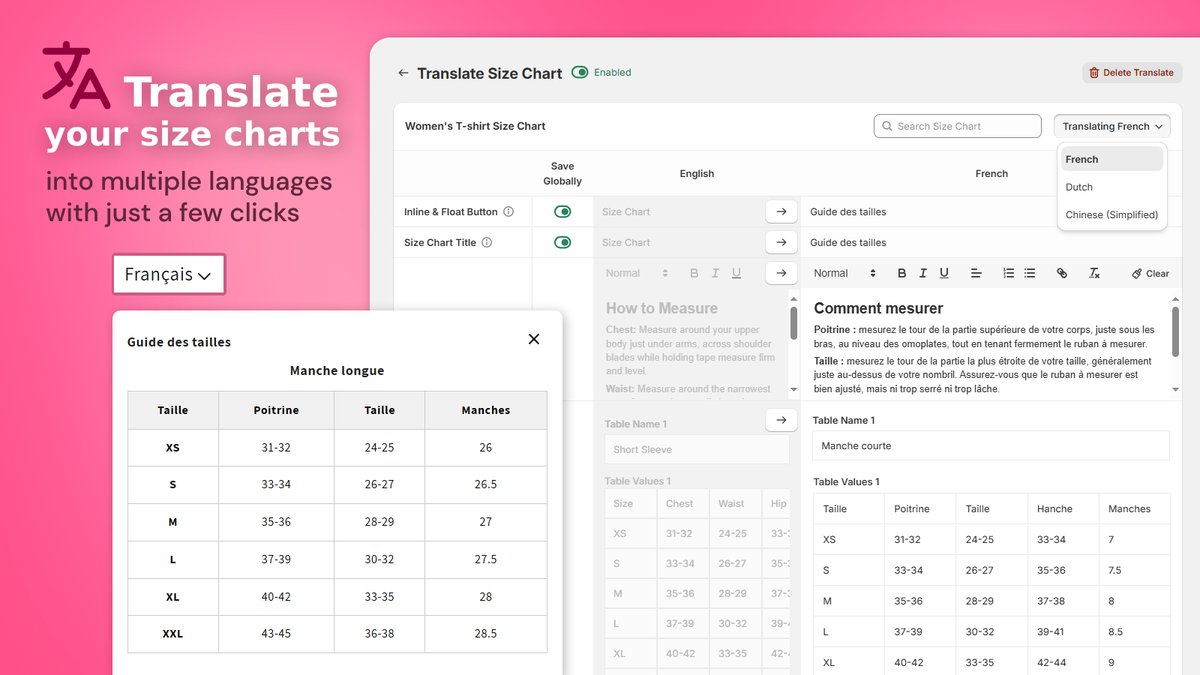This screenshot has height=675, width=1200.
Task: Open the Translating French dropdown
Action: click(x=1111, y=126)
